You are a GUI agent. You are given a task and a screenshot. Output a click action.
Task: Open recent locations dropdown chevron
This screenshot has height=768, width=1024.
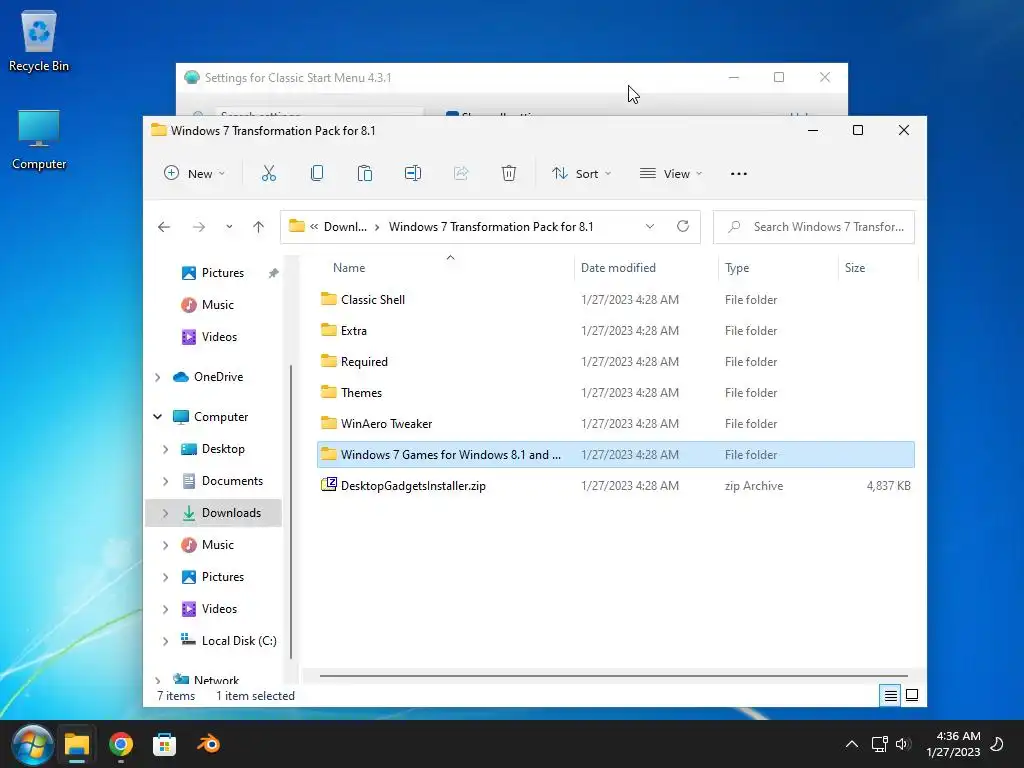coord(229,227)
